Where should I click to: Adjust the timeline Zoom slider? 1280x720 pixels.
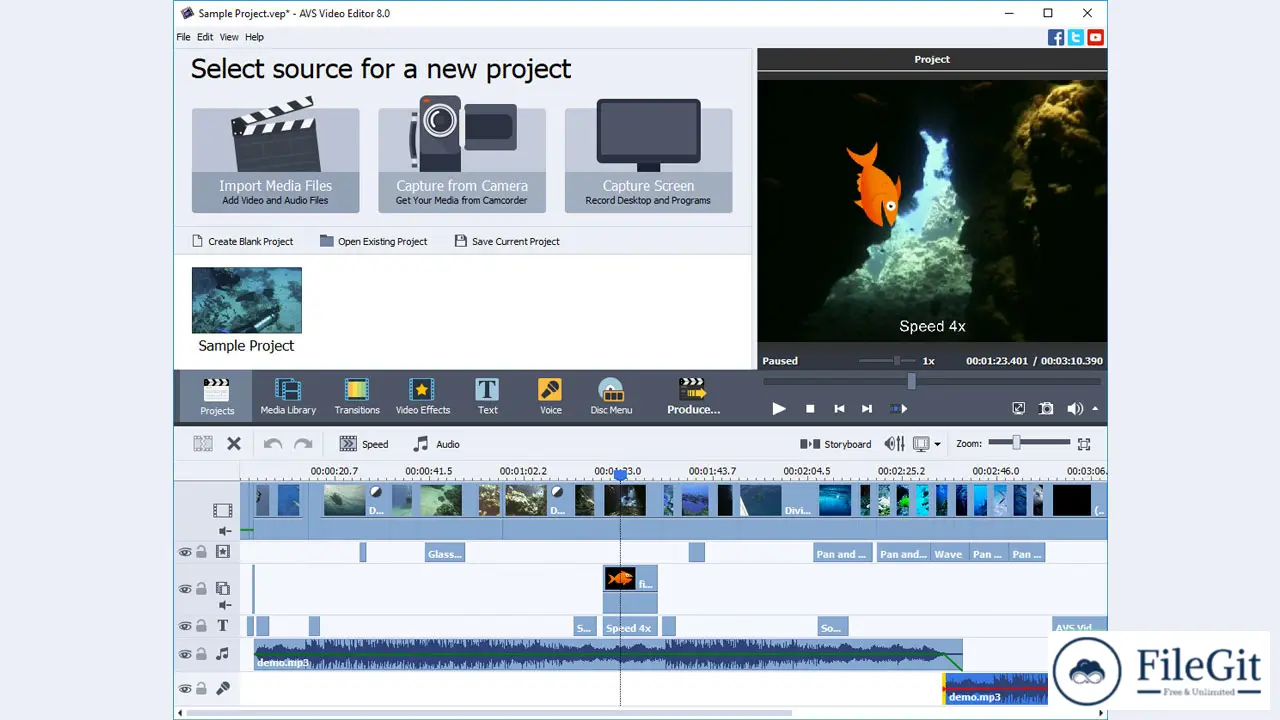(1017, 442)
